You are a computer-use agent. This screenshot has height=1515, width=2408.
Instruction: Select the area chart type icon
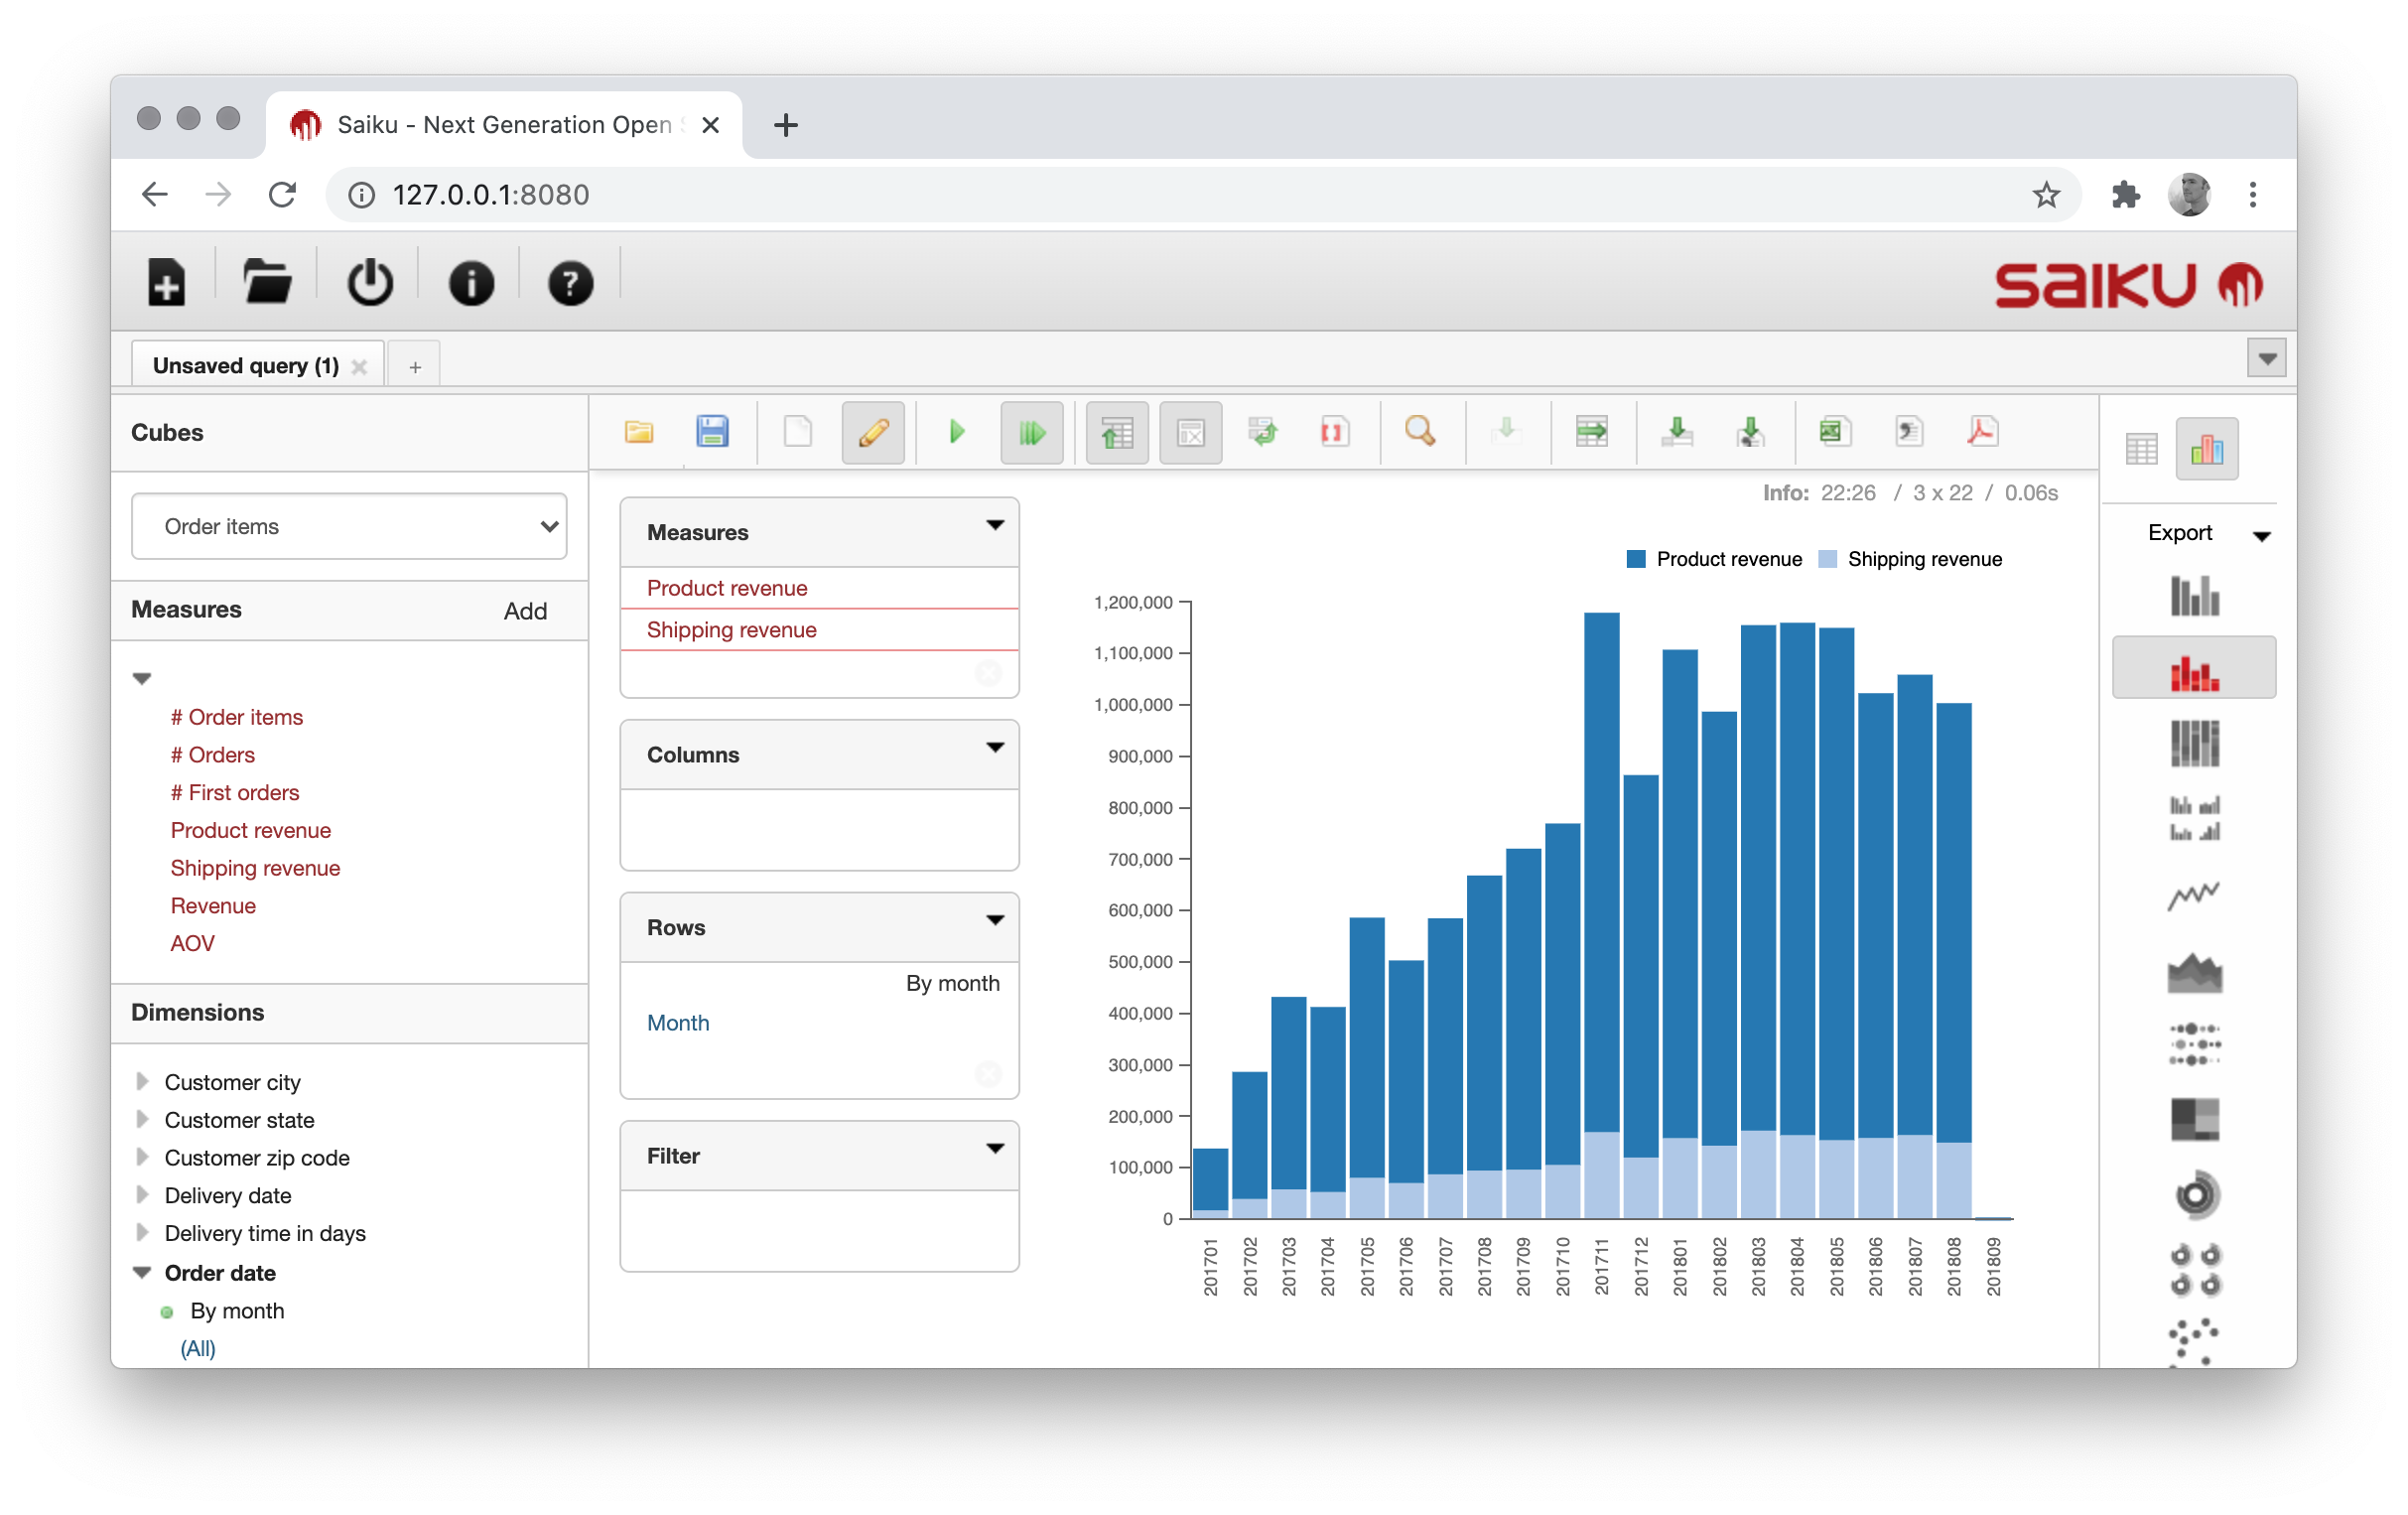pos(2193,971)
